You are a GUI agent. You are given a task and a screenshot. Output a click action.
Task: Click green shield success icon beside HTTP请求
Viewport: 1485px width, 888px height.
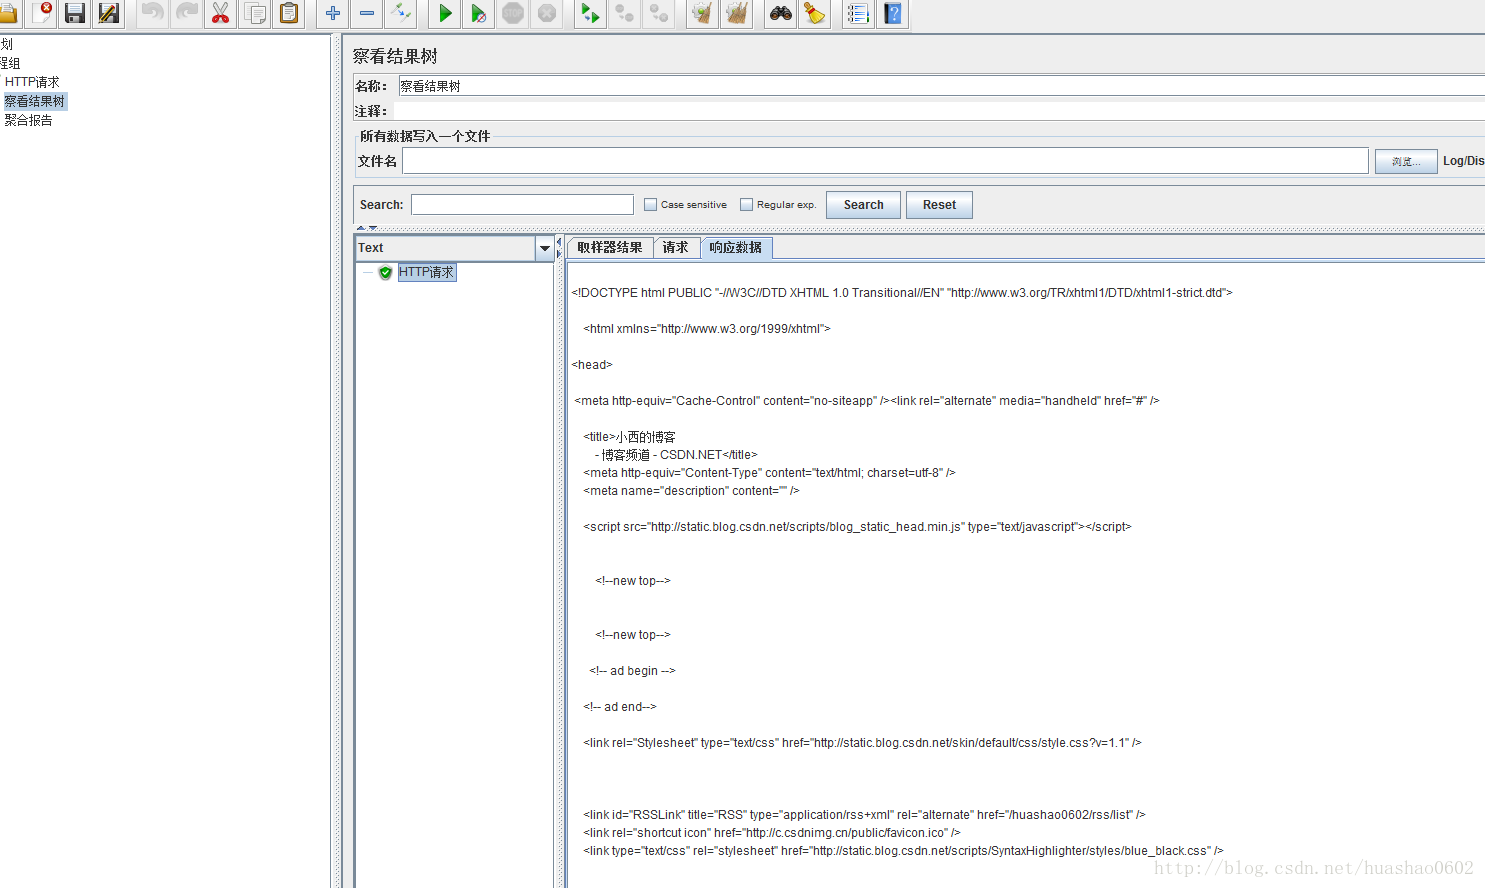(385, 272)
